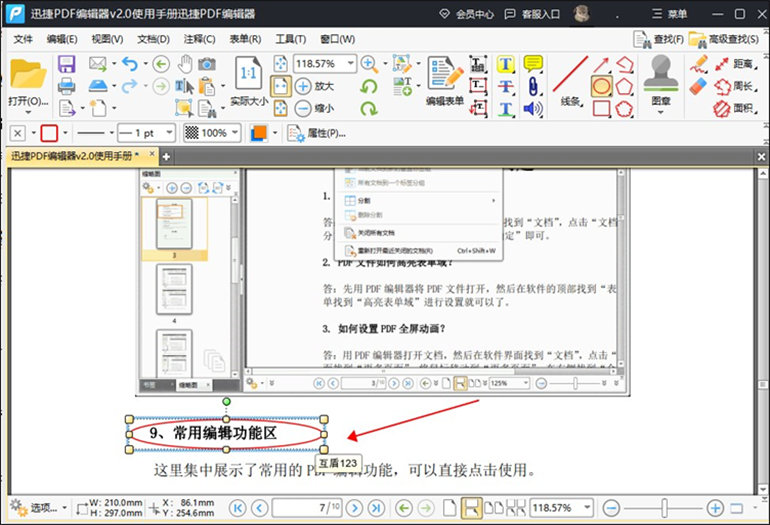Click the Open folder icon
This screenshot has height=525, width=770.
click(x=28, y=74)
